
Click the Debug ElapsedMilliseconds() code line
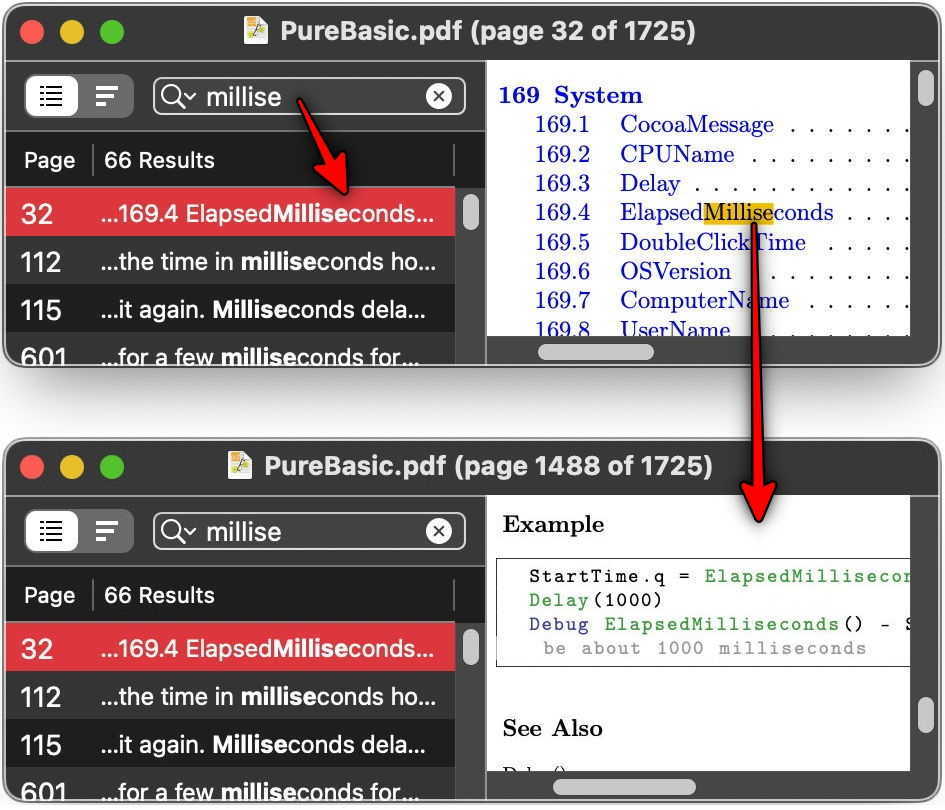[719, 624]
